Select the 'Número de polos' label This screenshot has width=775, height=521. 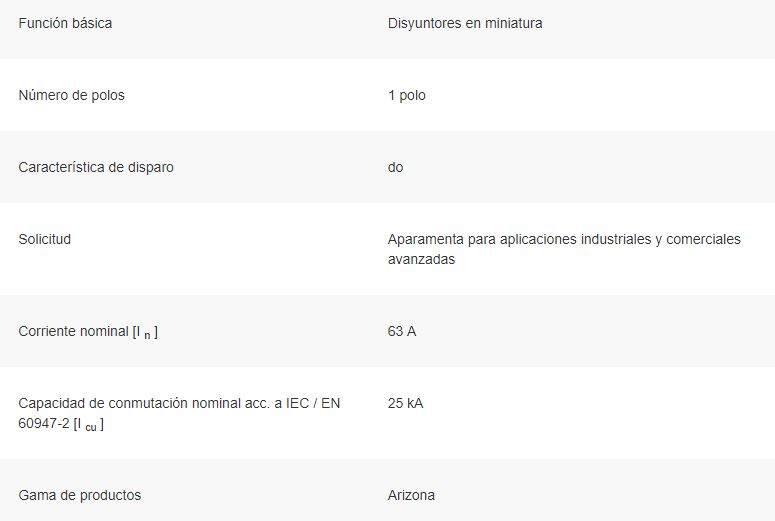pos(72,95)
